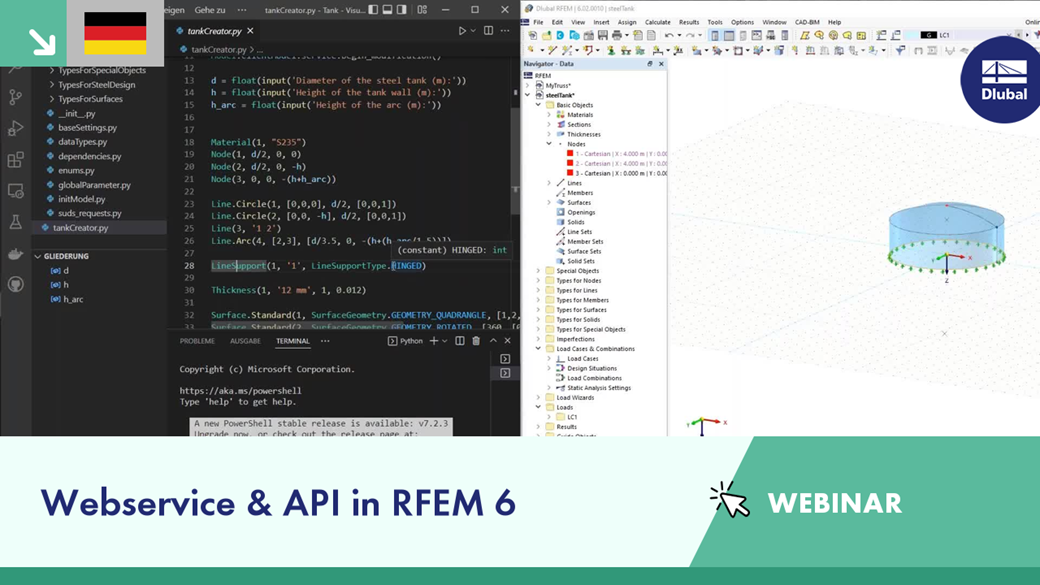The width and height of the screenshot is (1040, 585).
Task: Kill terminal with the trash icon
Action: (x=476, y=341)
